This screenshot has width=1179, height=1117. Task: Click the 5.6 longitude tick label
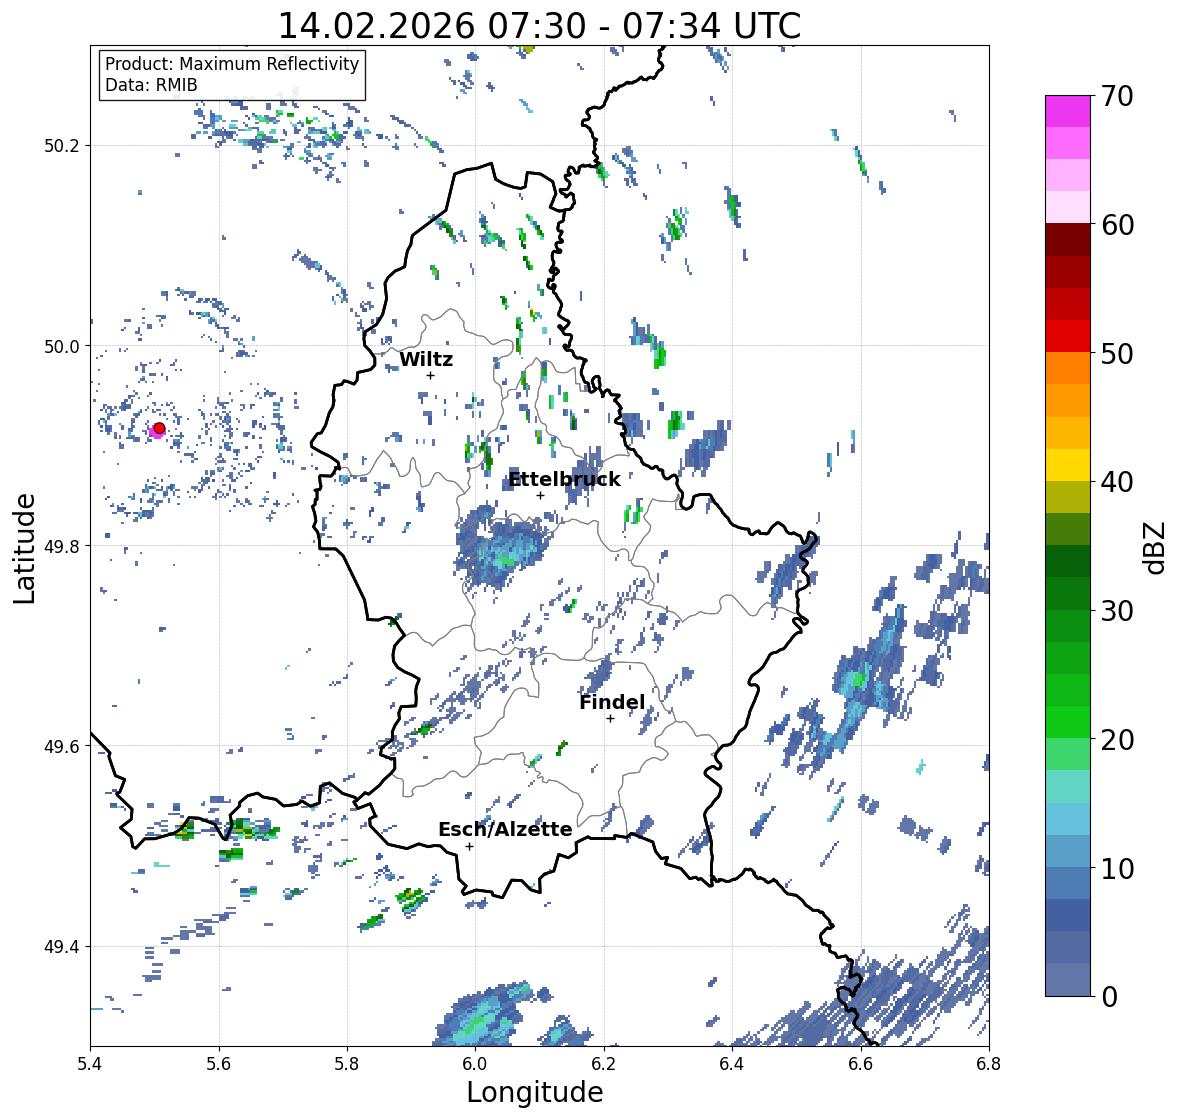pos(219,1064)
